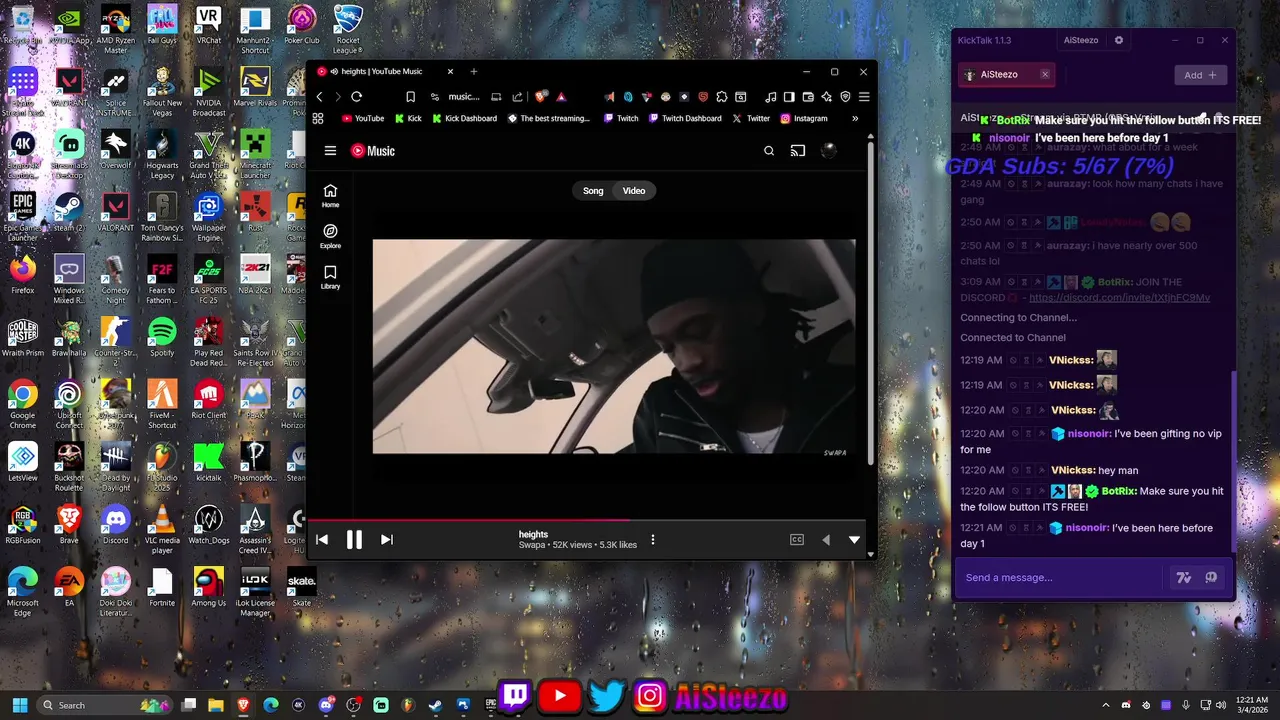1280x720 pixels.
Task: Open the browser extensions puzzle icon
Action: click(x=722, y=97)
